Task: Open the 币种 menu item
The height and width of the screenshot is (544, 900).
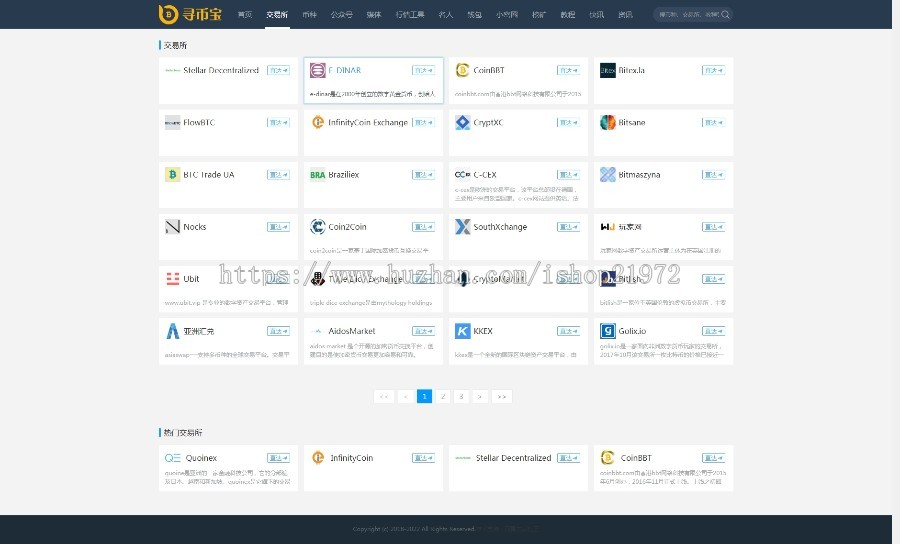Action: pyautogui.click(x=309, y=14)
